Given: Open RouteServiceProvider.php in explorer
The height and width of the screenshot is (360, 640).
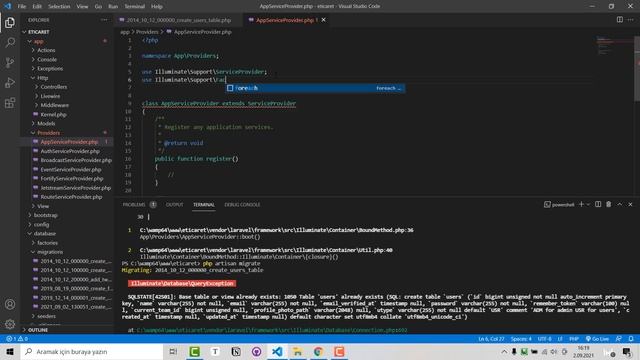Looking at the screenshot, I should click(71, 197).
